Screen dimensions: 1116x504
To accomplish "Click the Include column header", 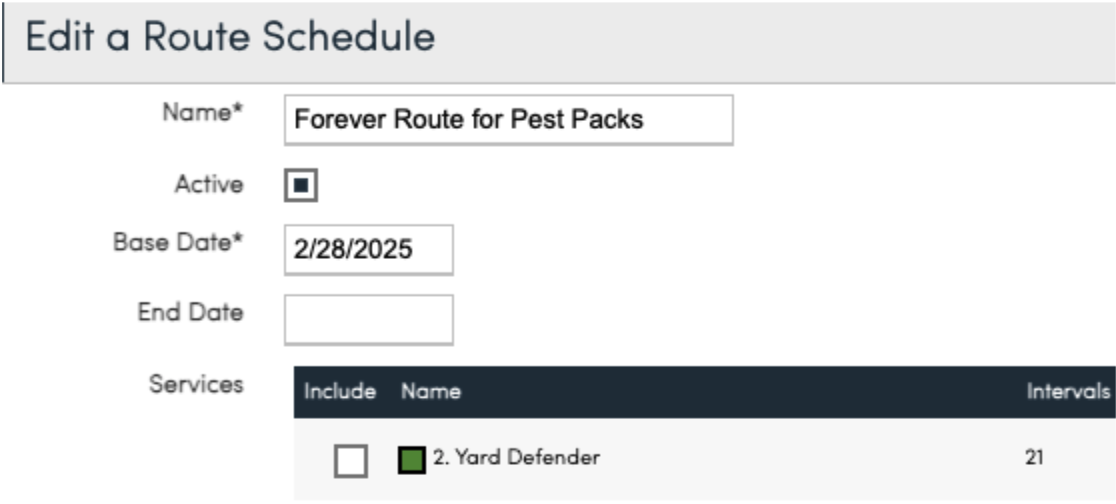I will 339,392.
